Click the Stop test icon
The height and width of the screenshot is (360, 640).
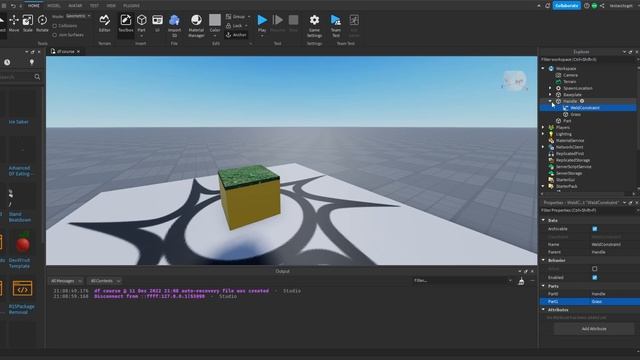[293, 20]
